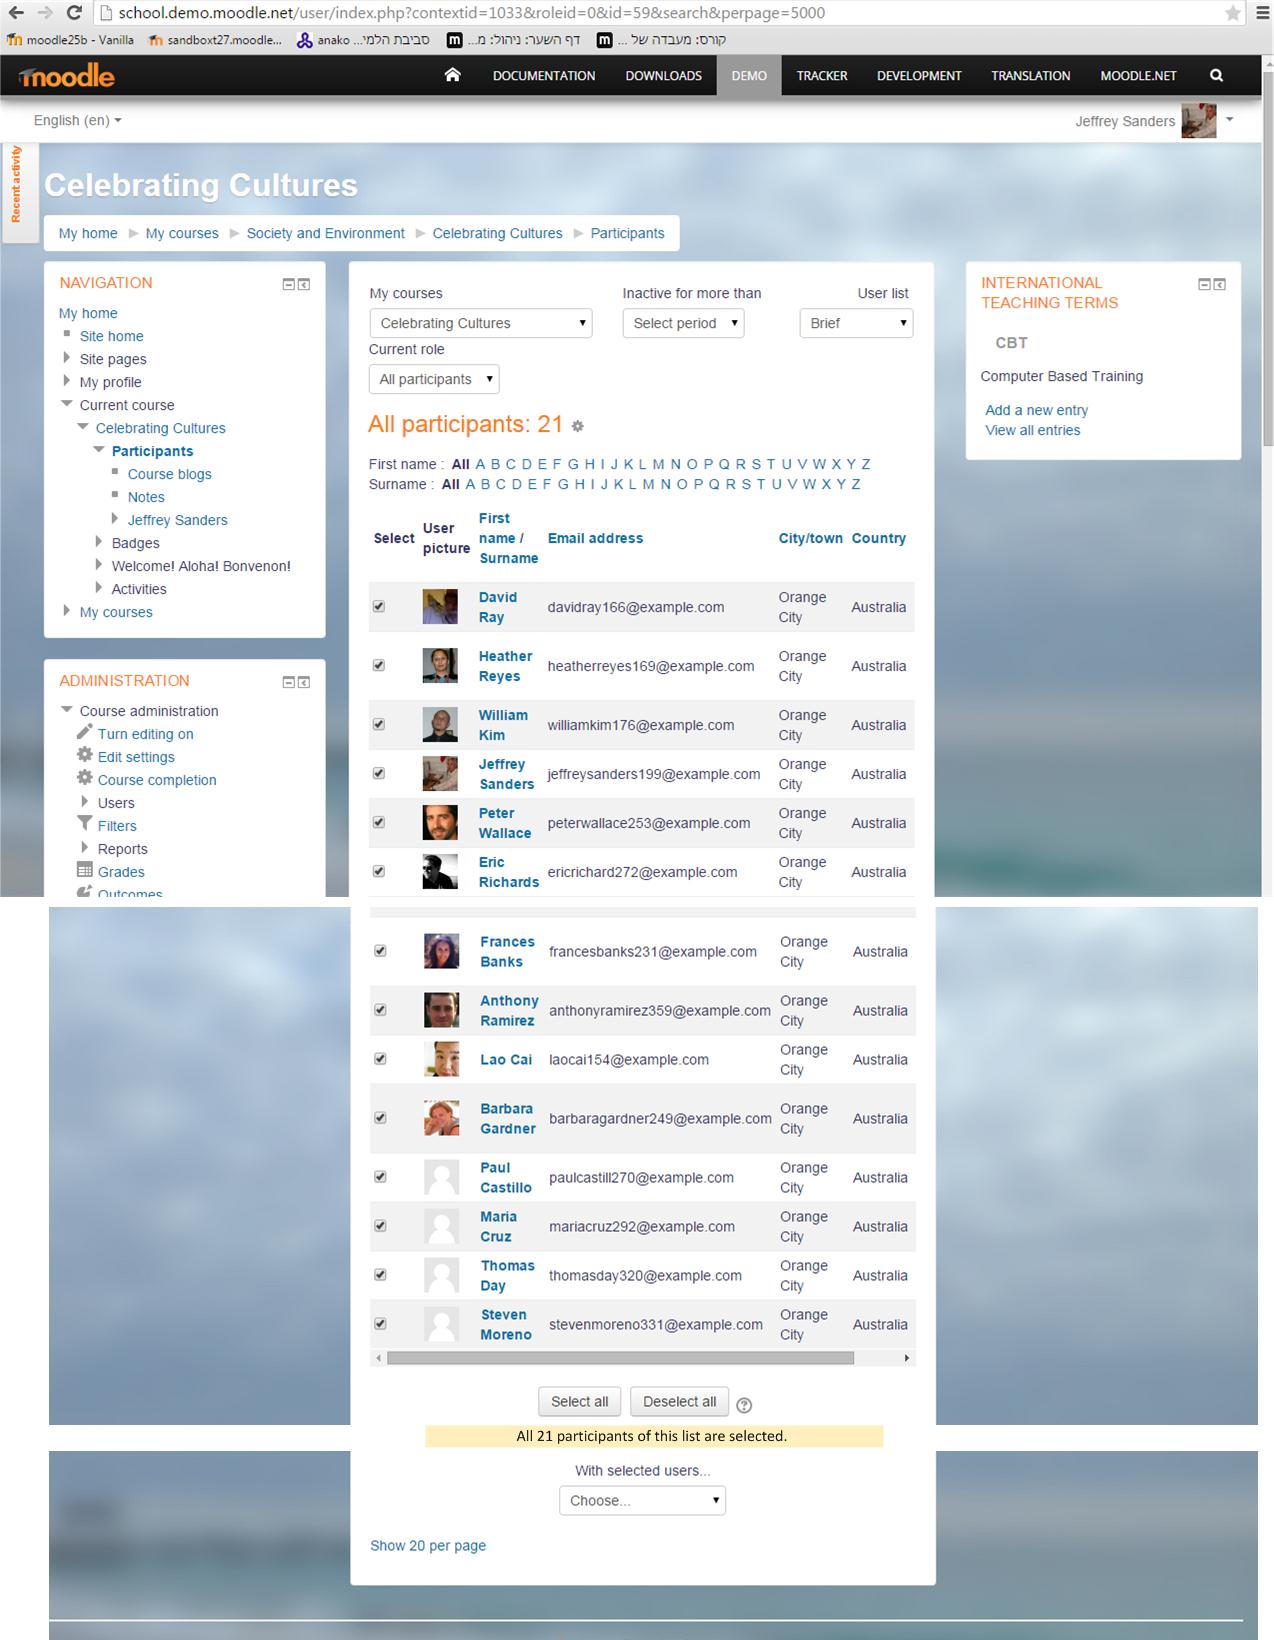Click the participants table horizontal scrollbar
The width and height of the screenshot is (1274, 1640).
coord(620,1358)
